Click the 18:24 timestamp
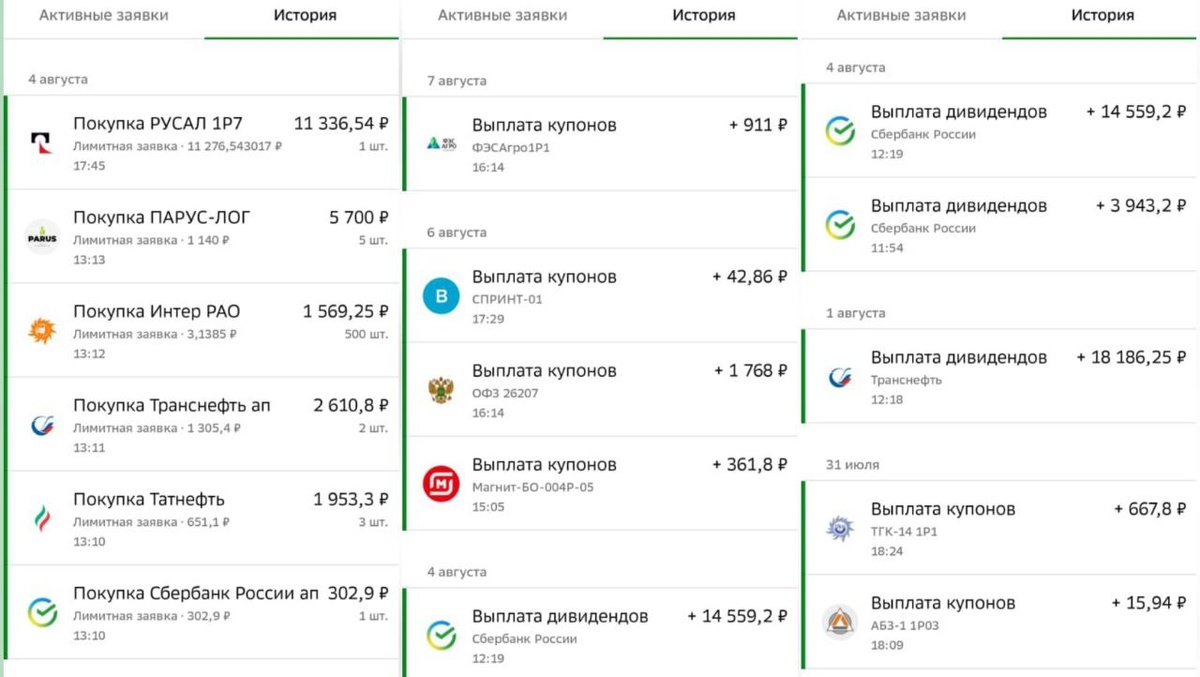This screenshot has width=1200, height=677. (x=887, y=551)
